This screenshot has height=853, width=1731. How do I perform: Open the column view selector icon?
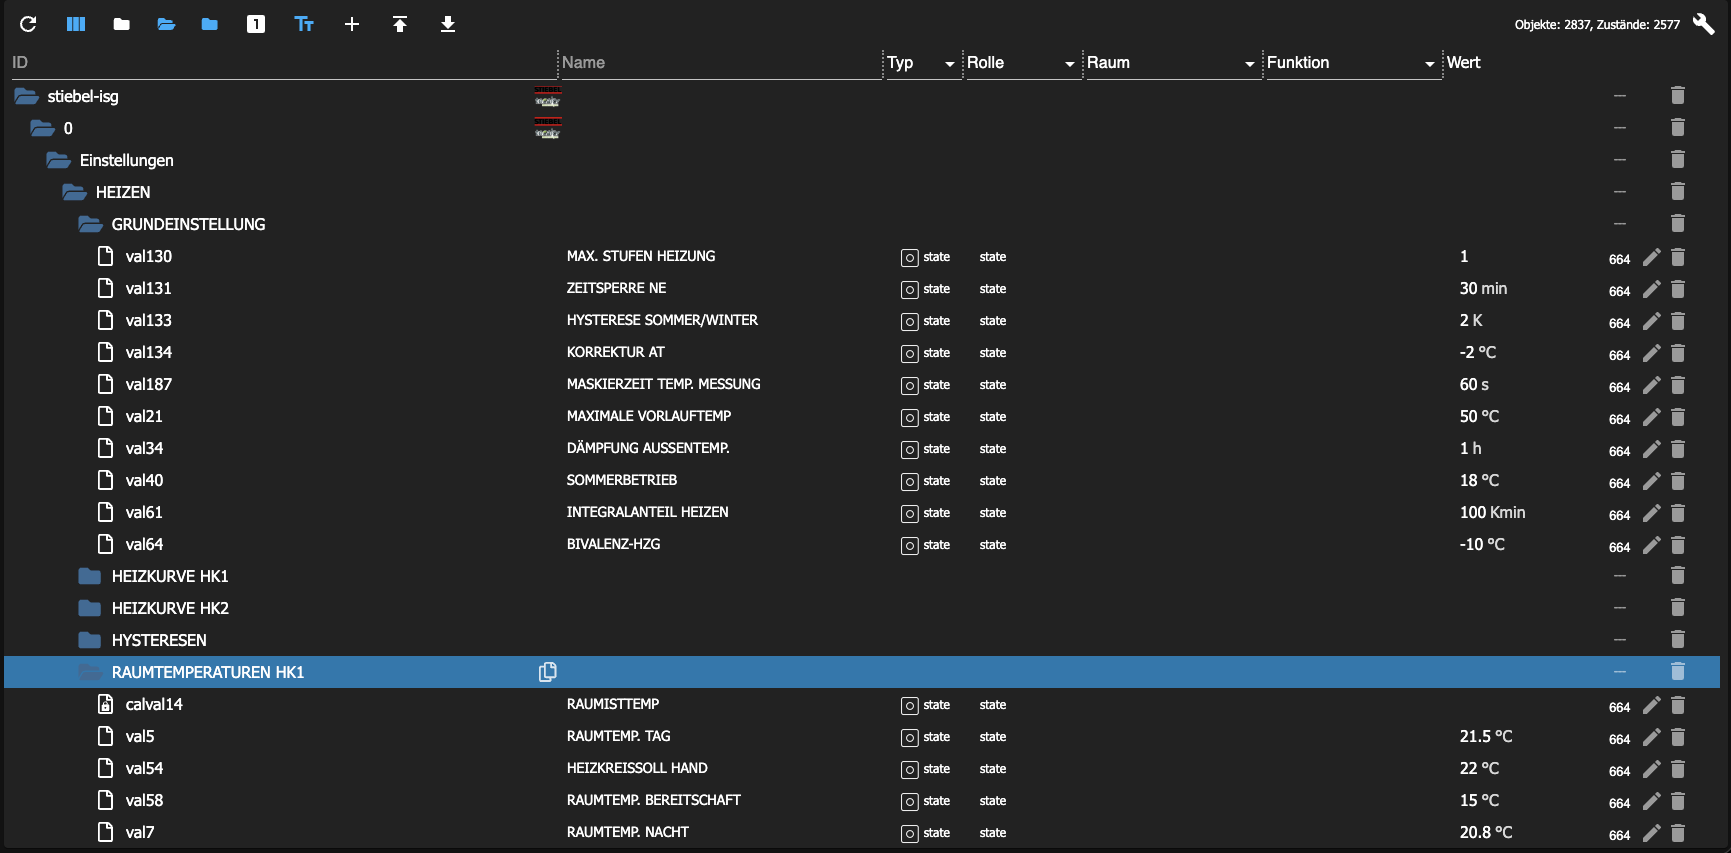click(76, 24)
